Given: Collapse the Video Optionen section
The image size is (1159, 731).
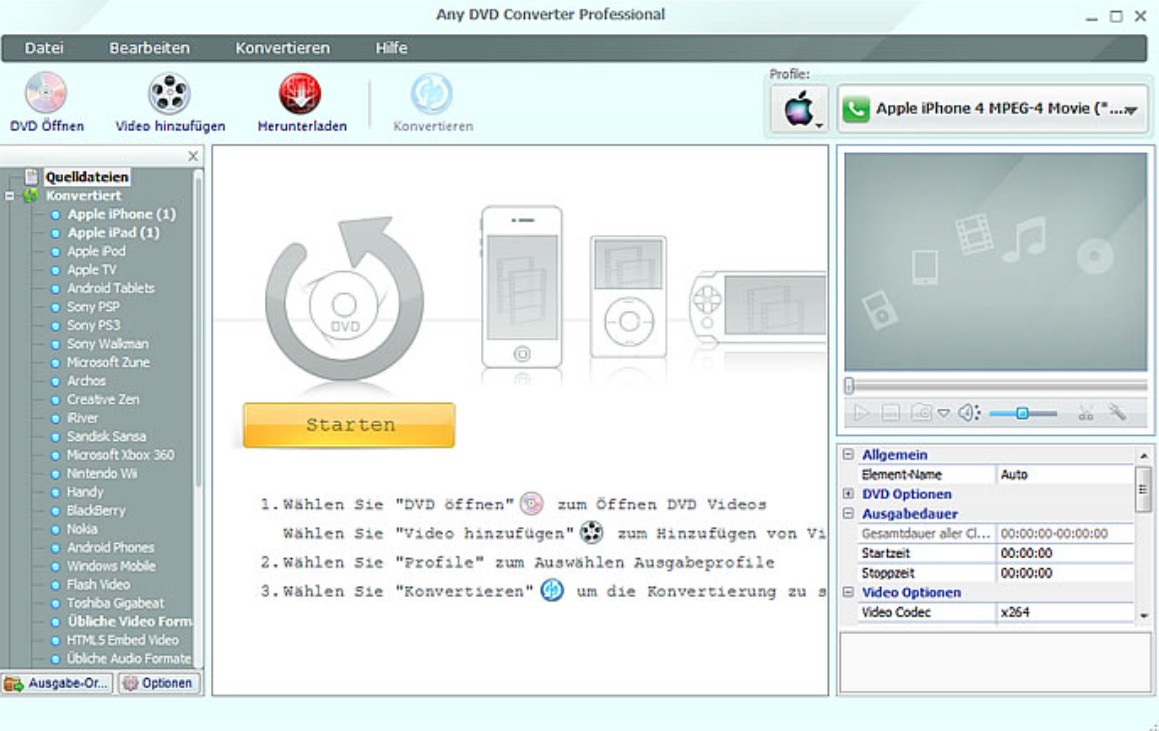Looking at the screenshot, I should click(849, 592).
